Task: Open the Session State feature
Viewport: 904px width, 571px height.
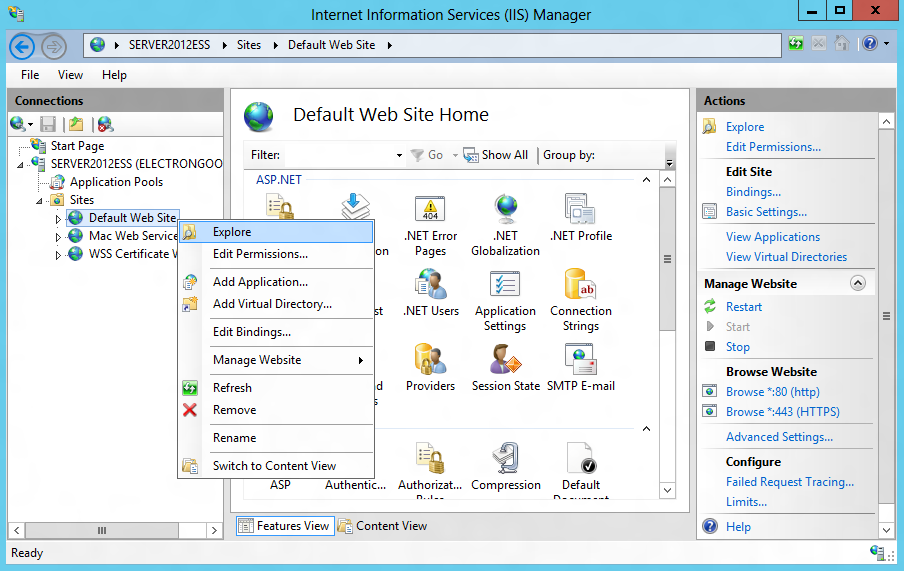Action: [x=506, y=368]
